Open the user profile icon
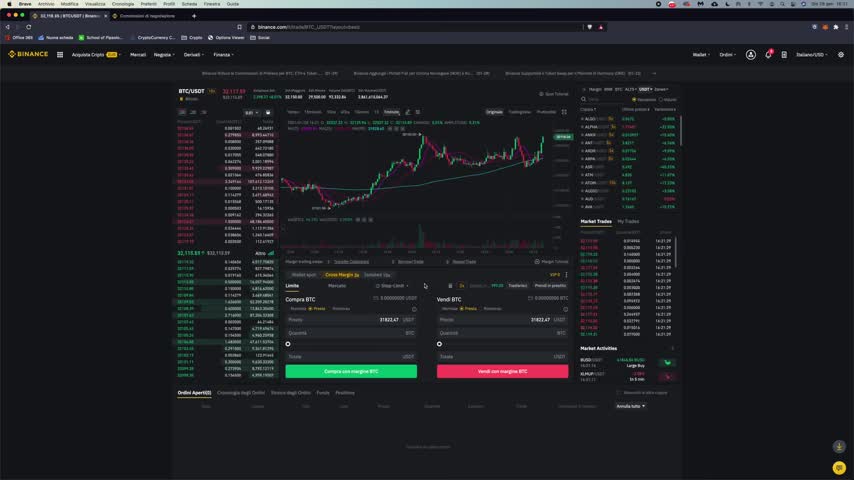 751,54
